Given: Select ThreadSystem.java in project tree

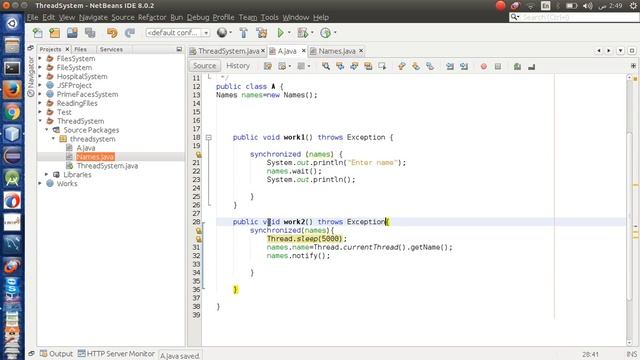Looking at the screenshot, I should click(107, 166).
